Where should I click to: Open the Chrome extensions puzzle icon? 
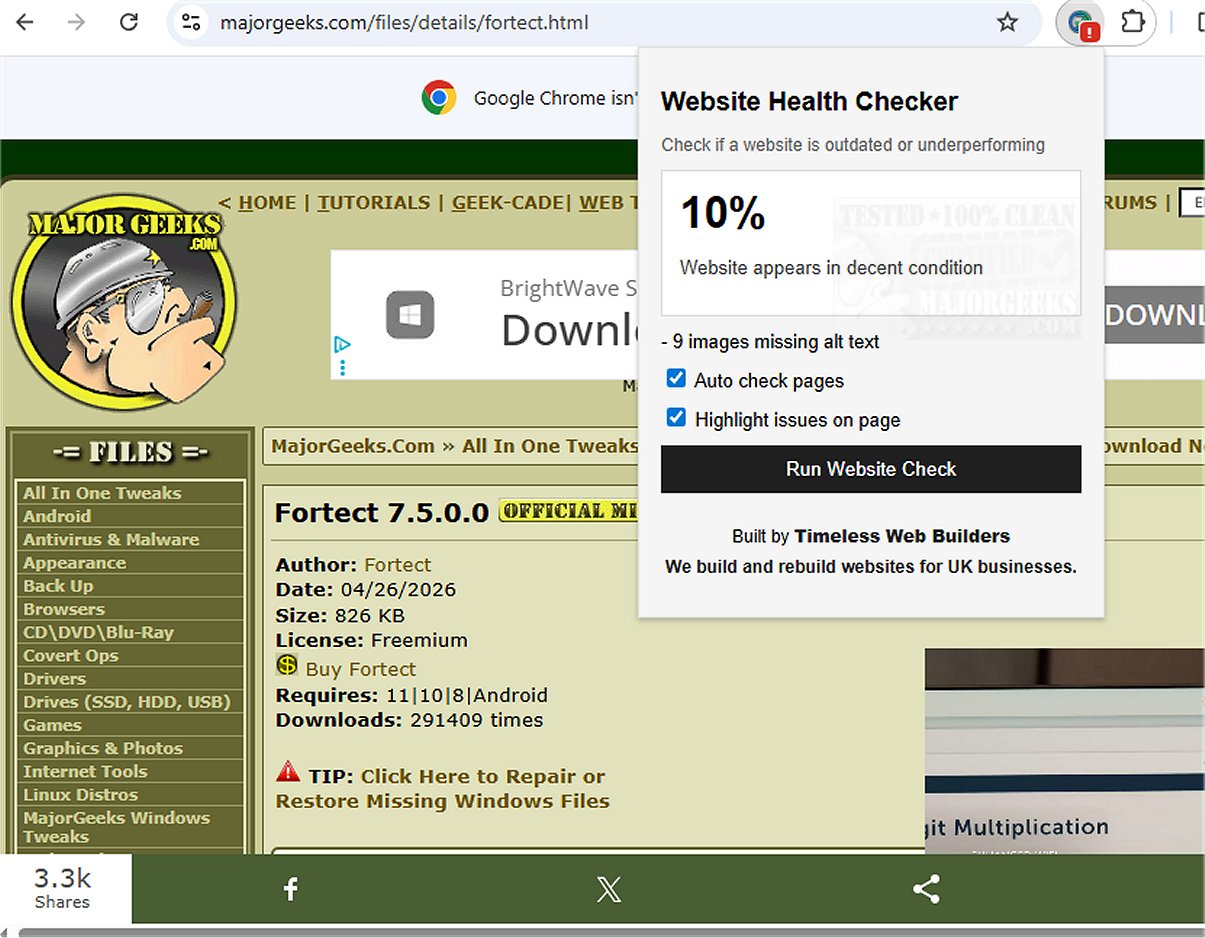(1133, 22)
